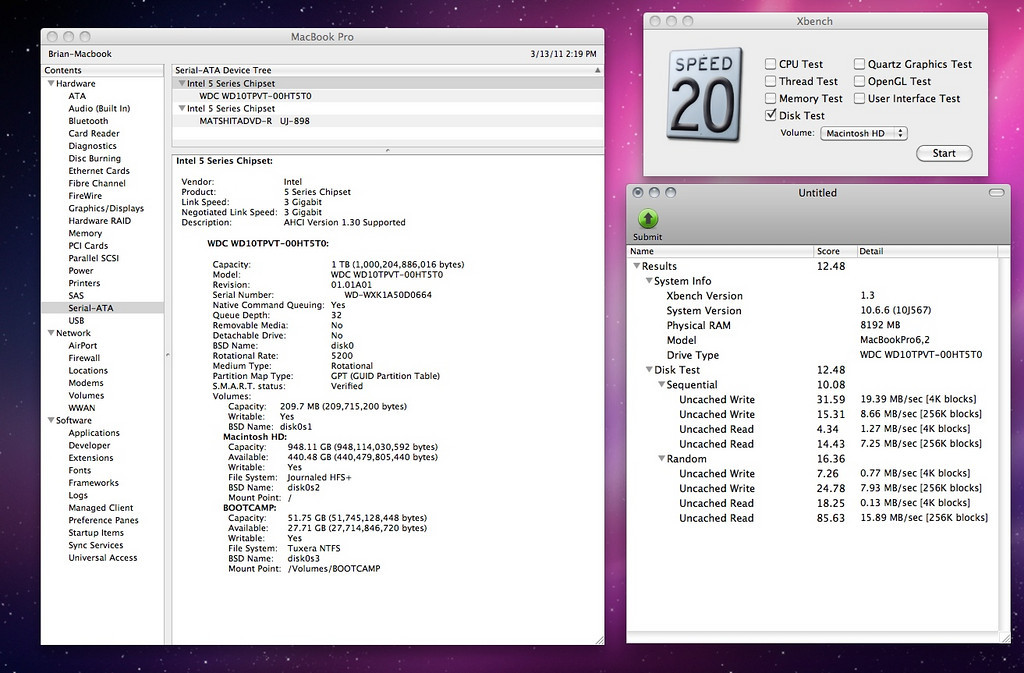Select AirPort under Network

(x=82, y=345)
